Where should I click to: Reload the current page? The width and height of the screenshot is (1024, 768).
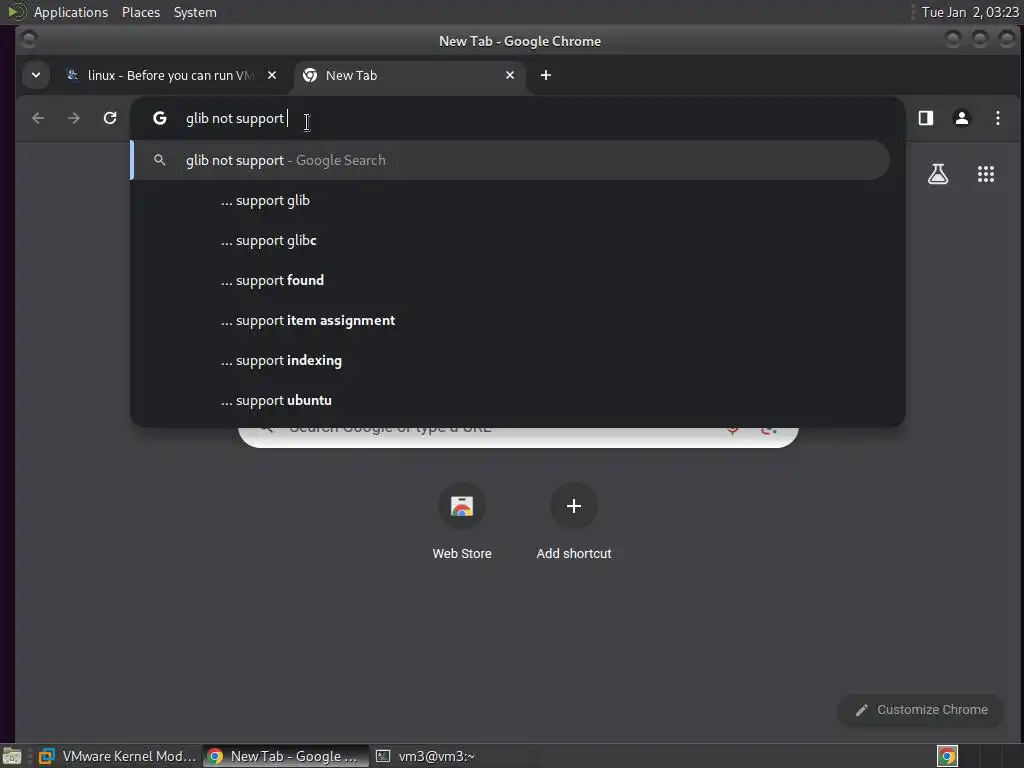coord(110,118)
